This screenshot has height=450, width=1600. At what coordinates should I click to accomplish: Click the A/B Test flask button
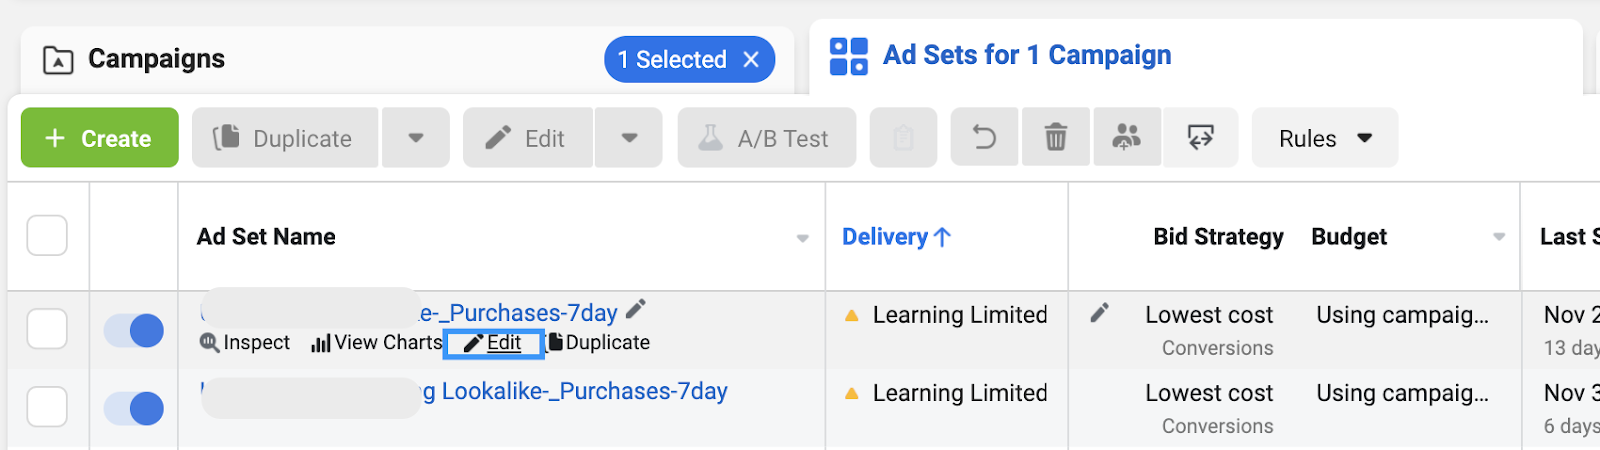766,138
